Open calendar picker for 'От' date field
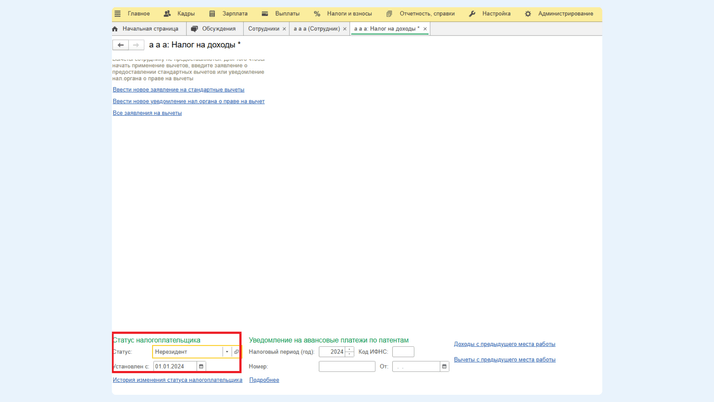The height and width of the screenshot is (402, 714). (x=444, y=367)
